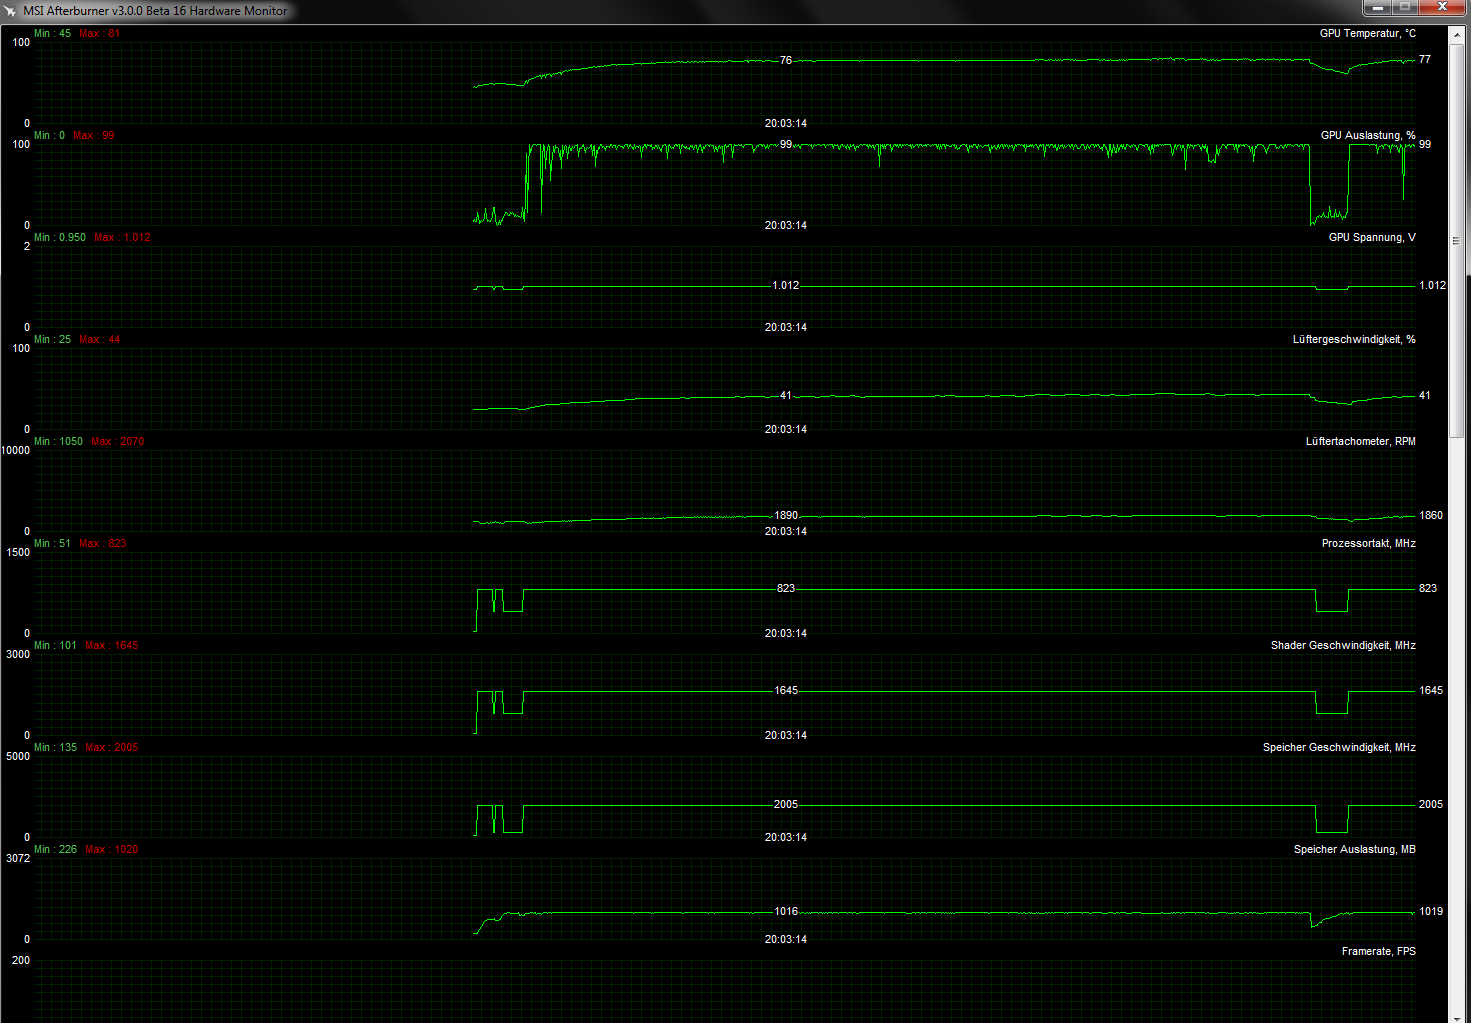Screen dimensions: 1471x1023
Task: Click the MSI Afterburner title bar icon
Action: 10,11
